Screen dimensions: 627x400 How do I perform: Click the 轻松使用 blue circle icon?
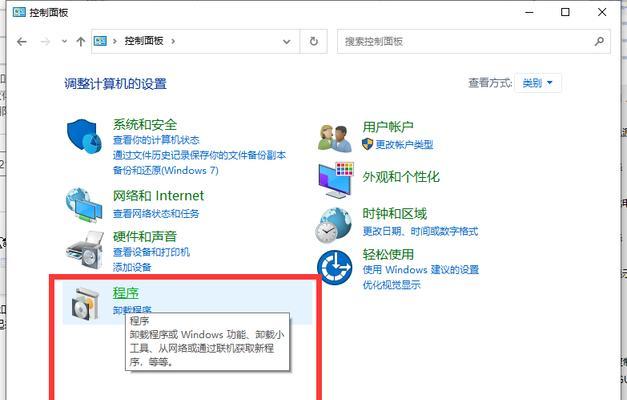coord(335,268)
